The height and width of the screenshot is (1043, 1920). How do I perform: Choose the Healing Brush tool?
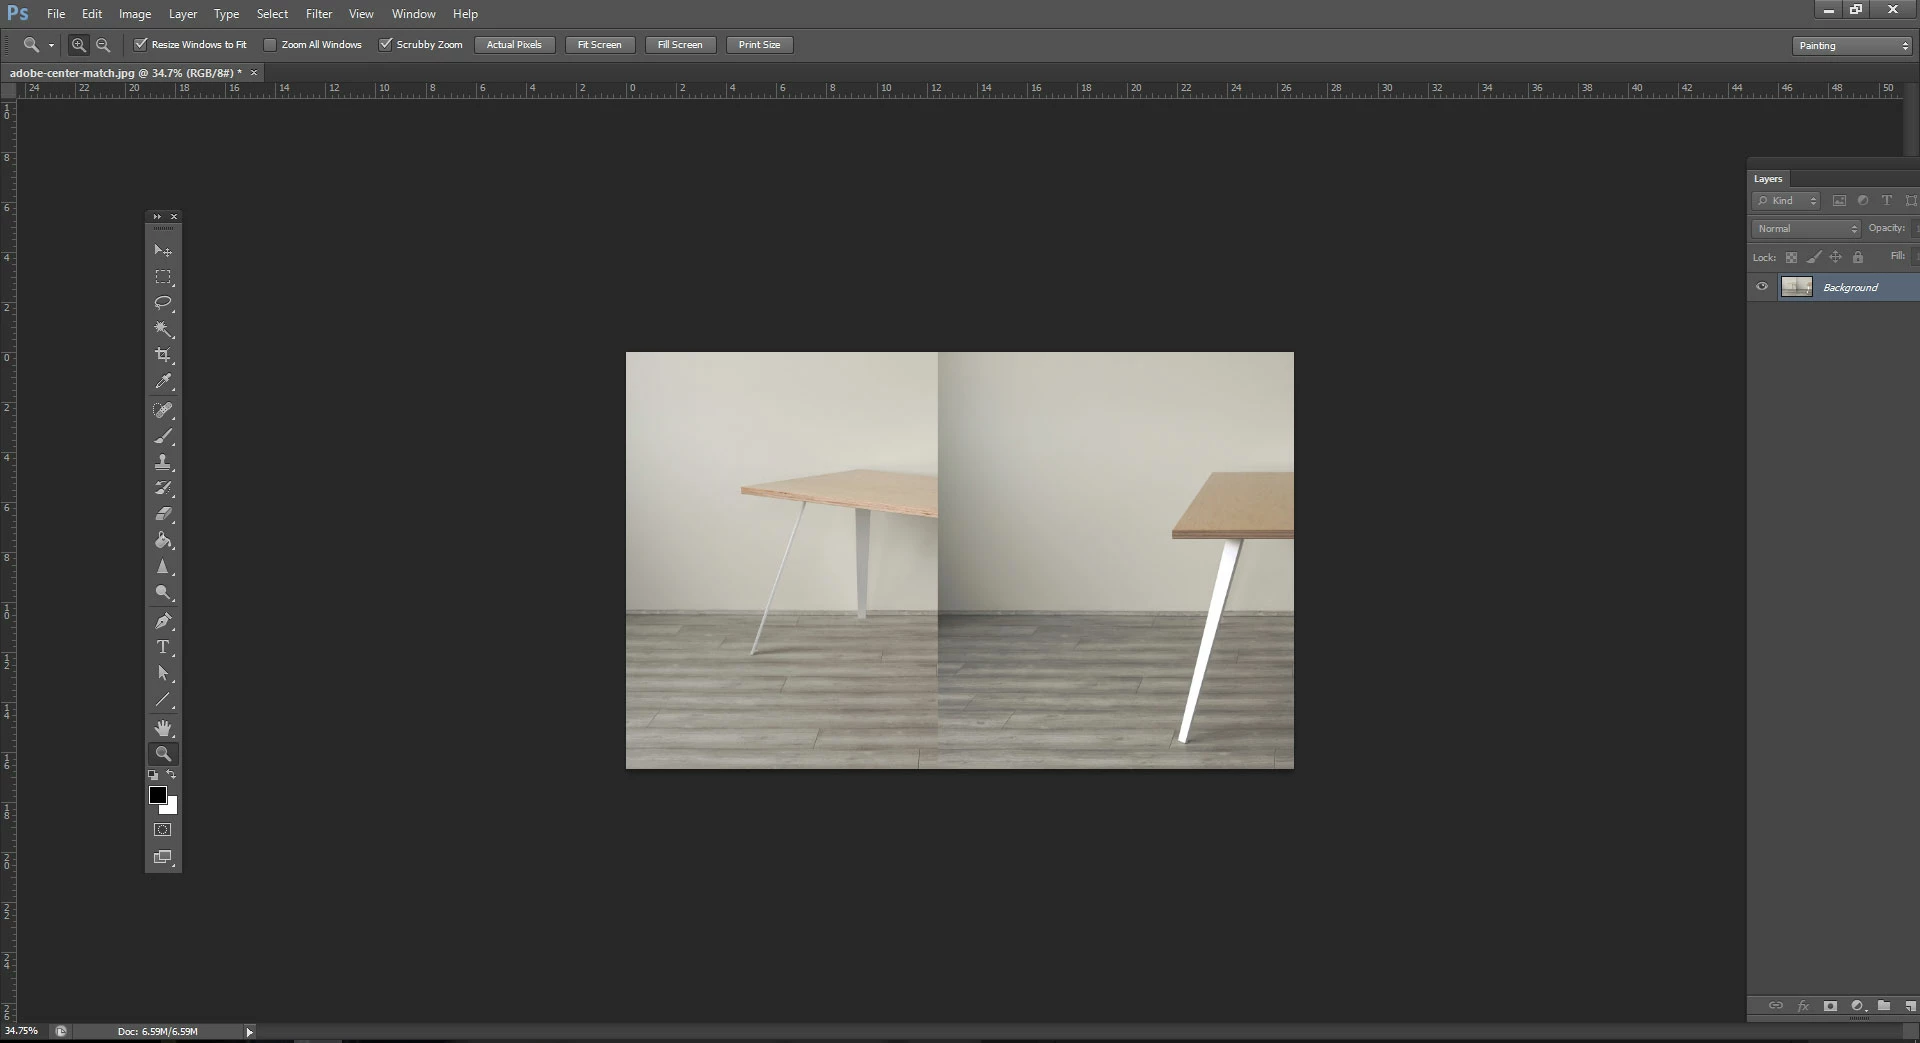pos(163,410)
